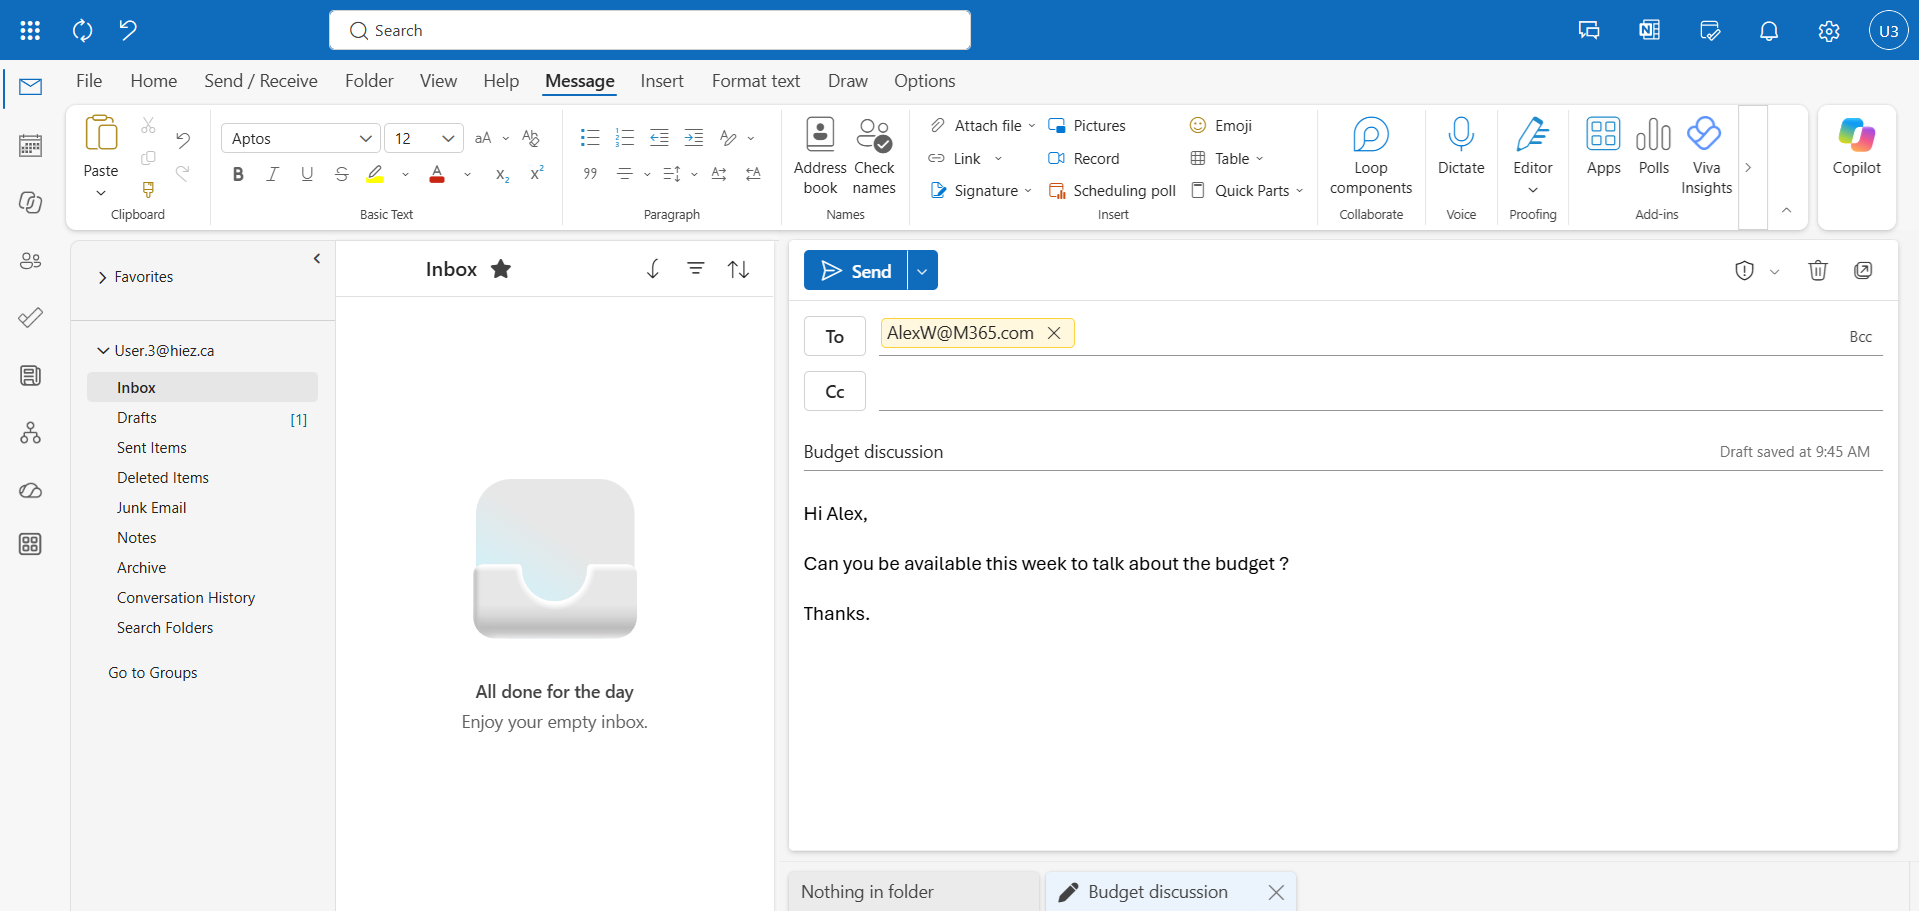Open the To Do checkmark icon

pyautogui.click(x=31, y=318)
